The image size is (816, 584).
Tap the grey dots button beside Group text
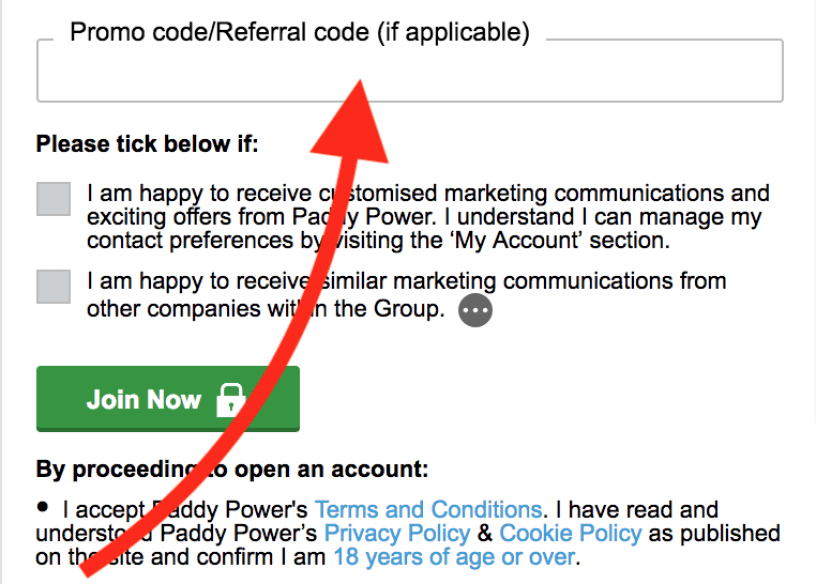point(475,309)
